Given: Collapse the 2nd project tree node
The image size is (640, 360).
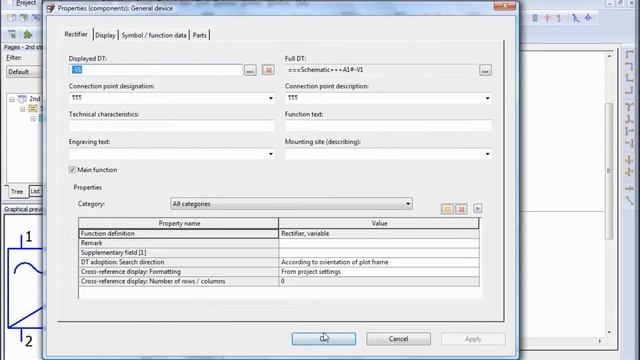Looking at the screenshot, I should [12, 99].
